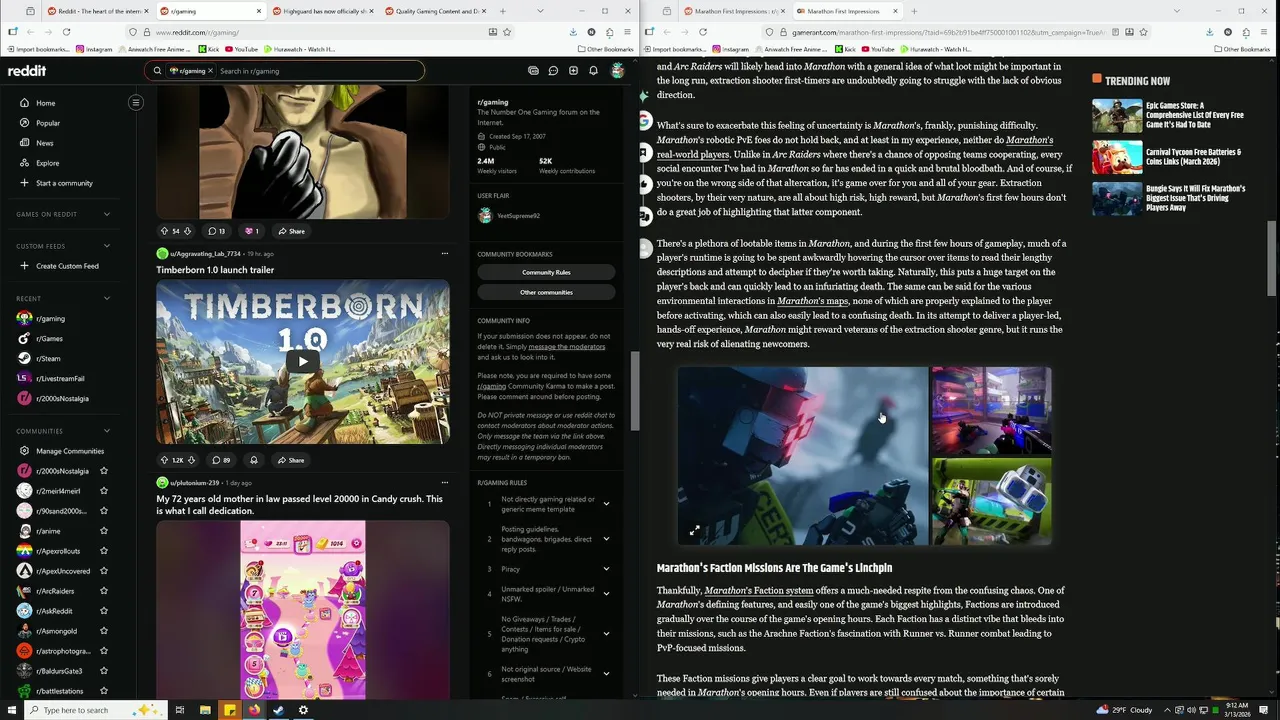Screen dimensions: 1280x720
Task: Favorite r/2meirl4meirl with its star
Action: pyautogui.click(x=104, y=491)
